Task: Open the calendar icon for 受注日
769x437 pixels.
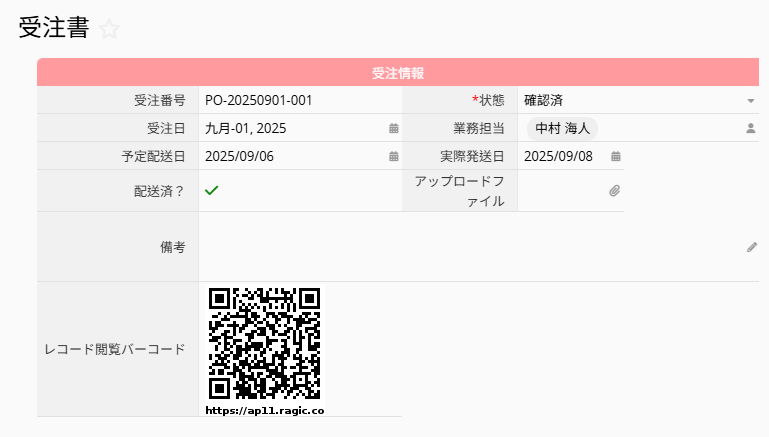Action: tap(393, 128)
